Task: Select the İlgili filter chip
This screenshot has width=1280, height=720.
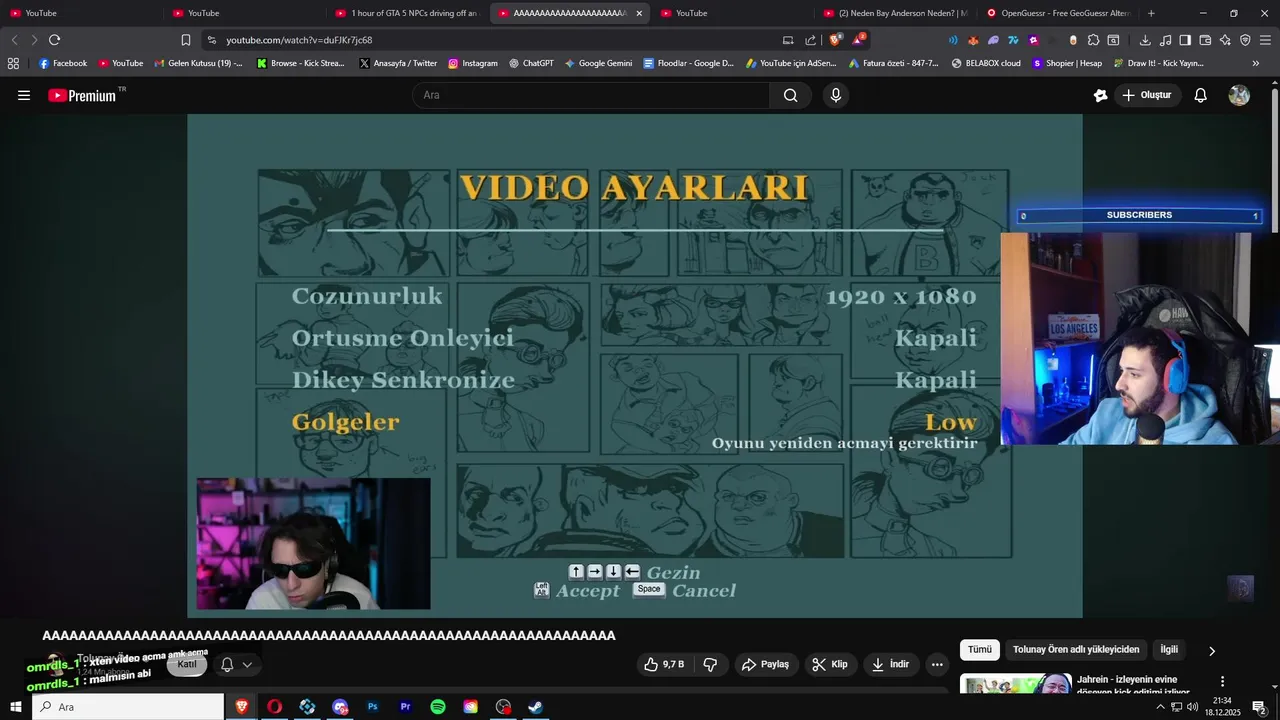Action: click(1169, 650)
